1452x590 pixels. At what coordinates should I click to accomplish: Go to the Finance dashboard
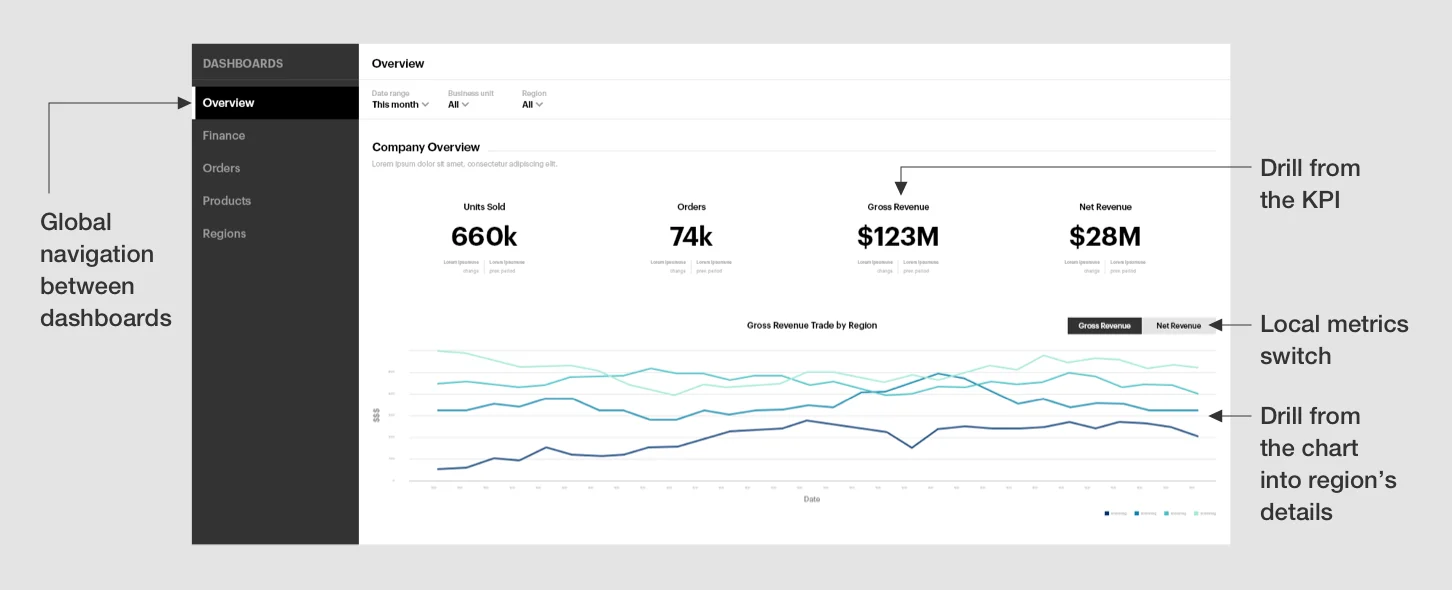275,136
